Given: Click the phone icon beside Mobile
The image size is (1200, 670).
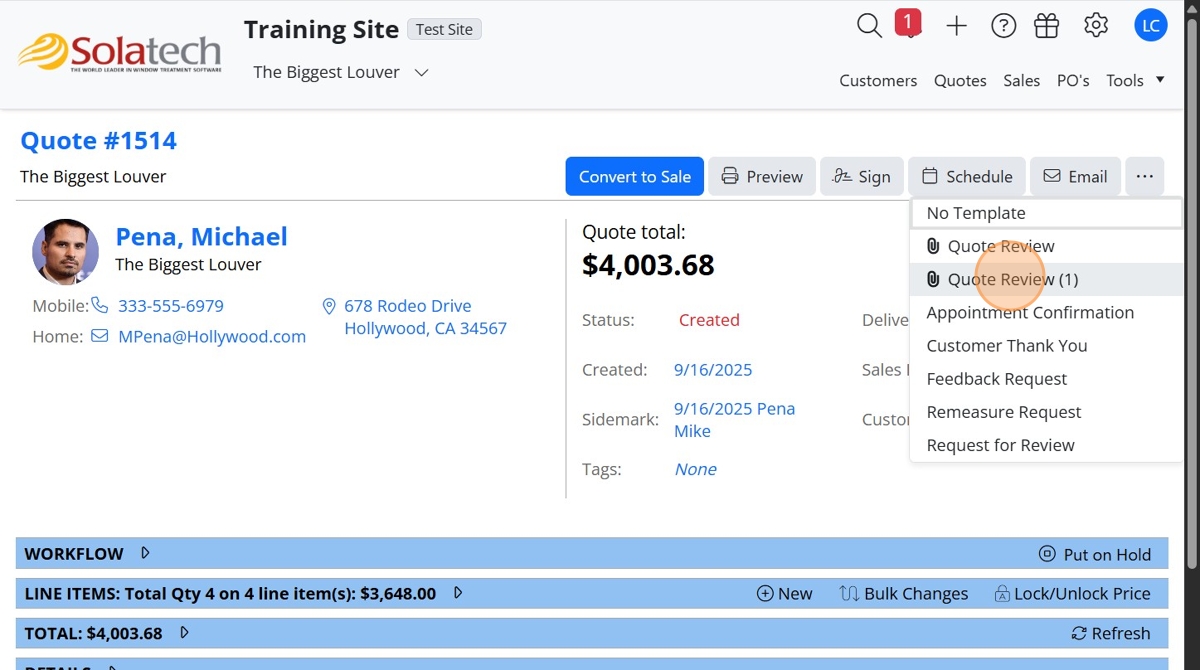Looking at the screenshot, I should coord(100,305).
